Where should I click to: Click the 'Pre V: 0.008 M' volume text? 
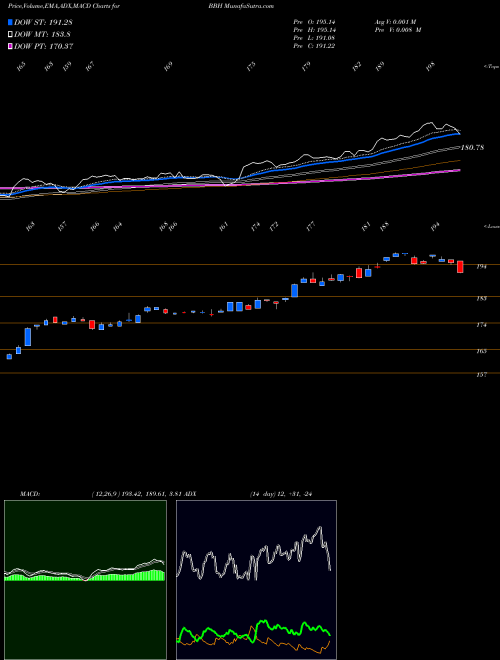398,30
